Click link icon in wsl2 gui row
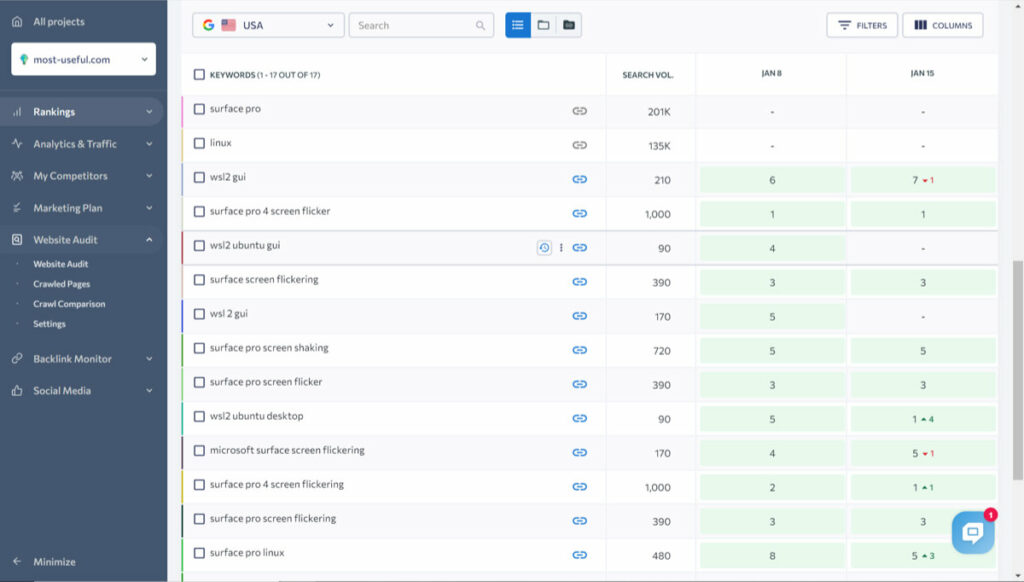Viewport: 1024px width, 582px height. tap(579, 179)
